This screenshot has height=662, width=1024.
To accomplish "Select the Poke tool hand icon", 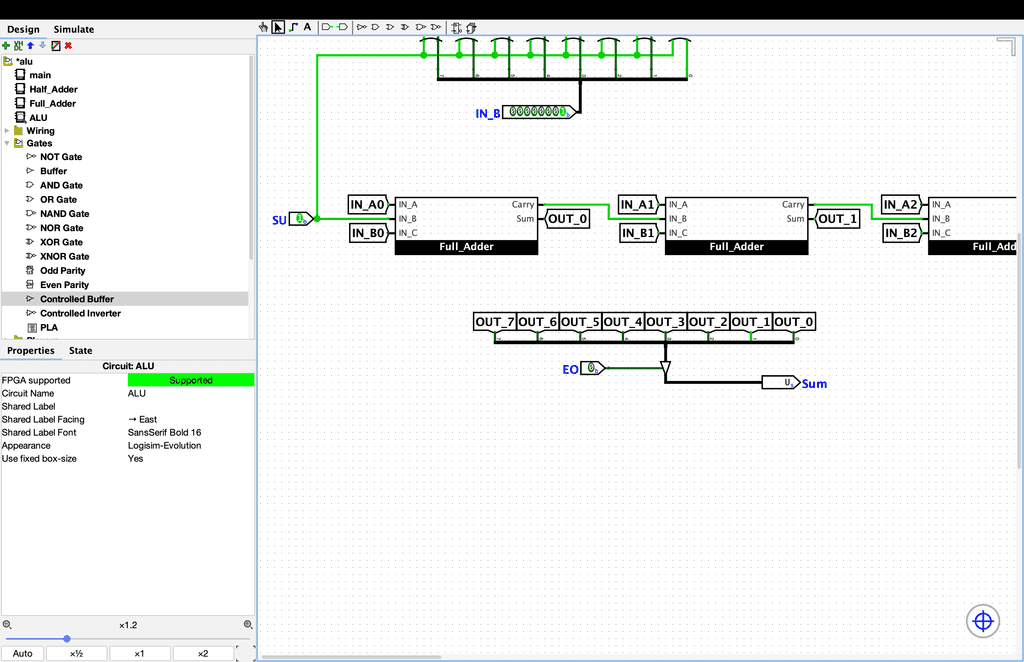I will pyautogui.click(x=264, y=27).
